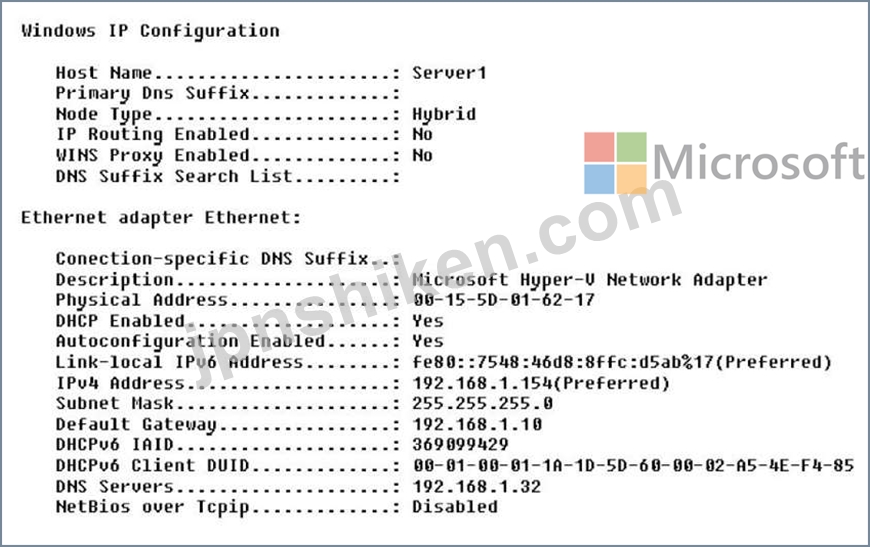Click the Ethernet adapter Ethernet heading
Screen dimensions: 870x547
click(161, 218)
